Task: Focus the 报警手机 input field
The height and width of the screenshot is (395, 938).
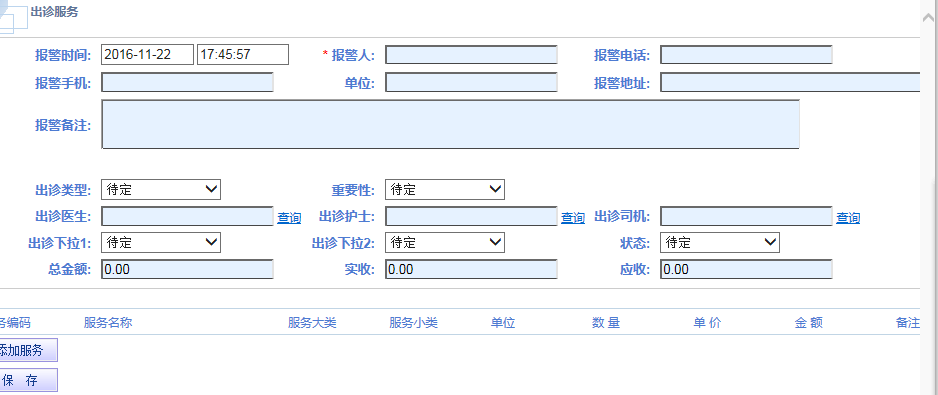Action: 187,82
